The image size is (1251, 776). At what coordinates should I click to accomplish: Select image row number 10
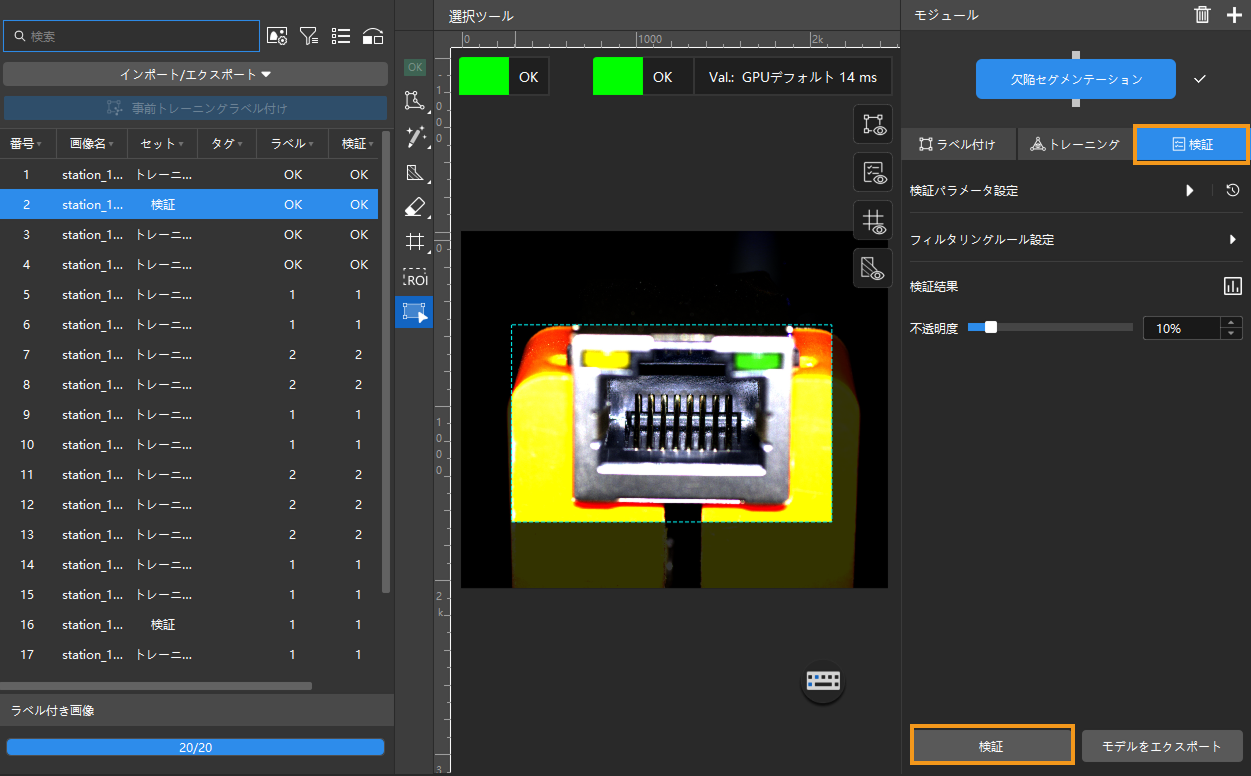click(189, 444)
